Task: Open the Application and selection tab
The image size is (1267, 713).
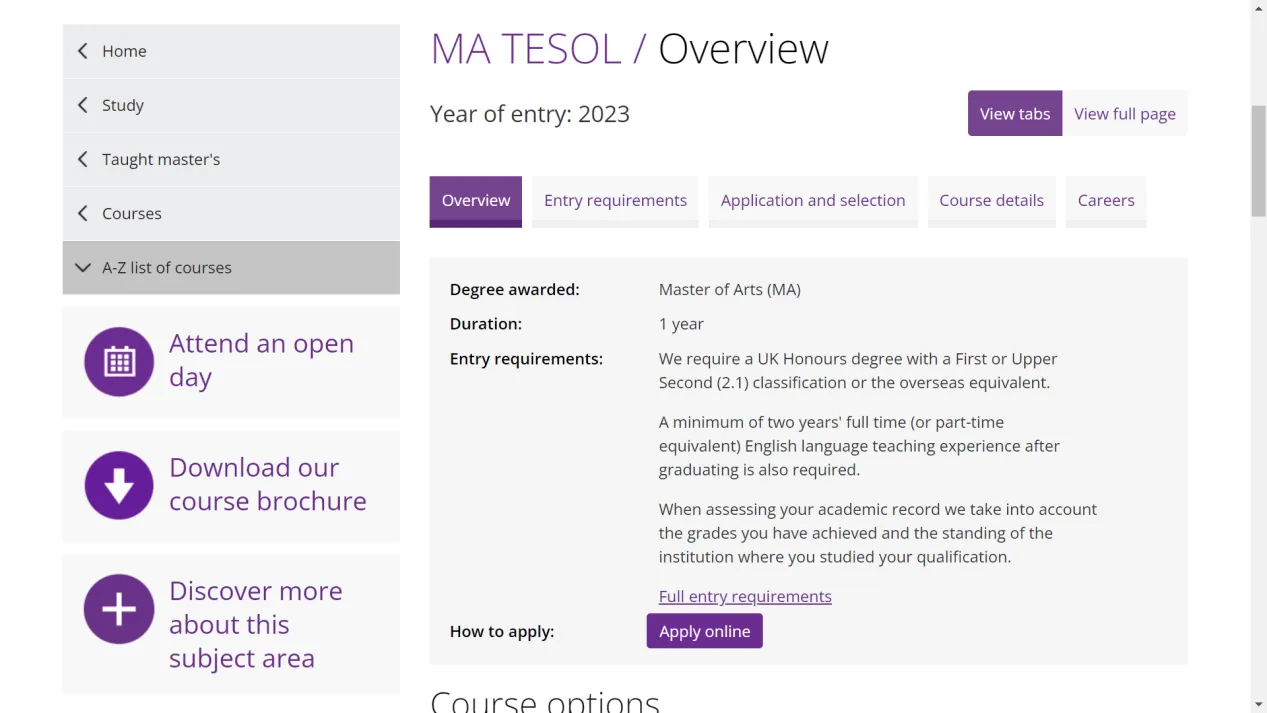Action: coord(812,201)
